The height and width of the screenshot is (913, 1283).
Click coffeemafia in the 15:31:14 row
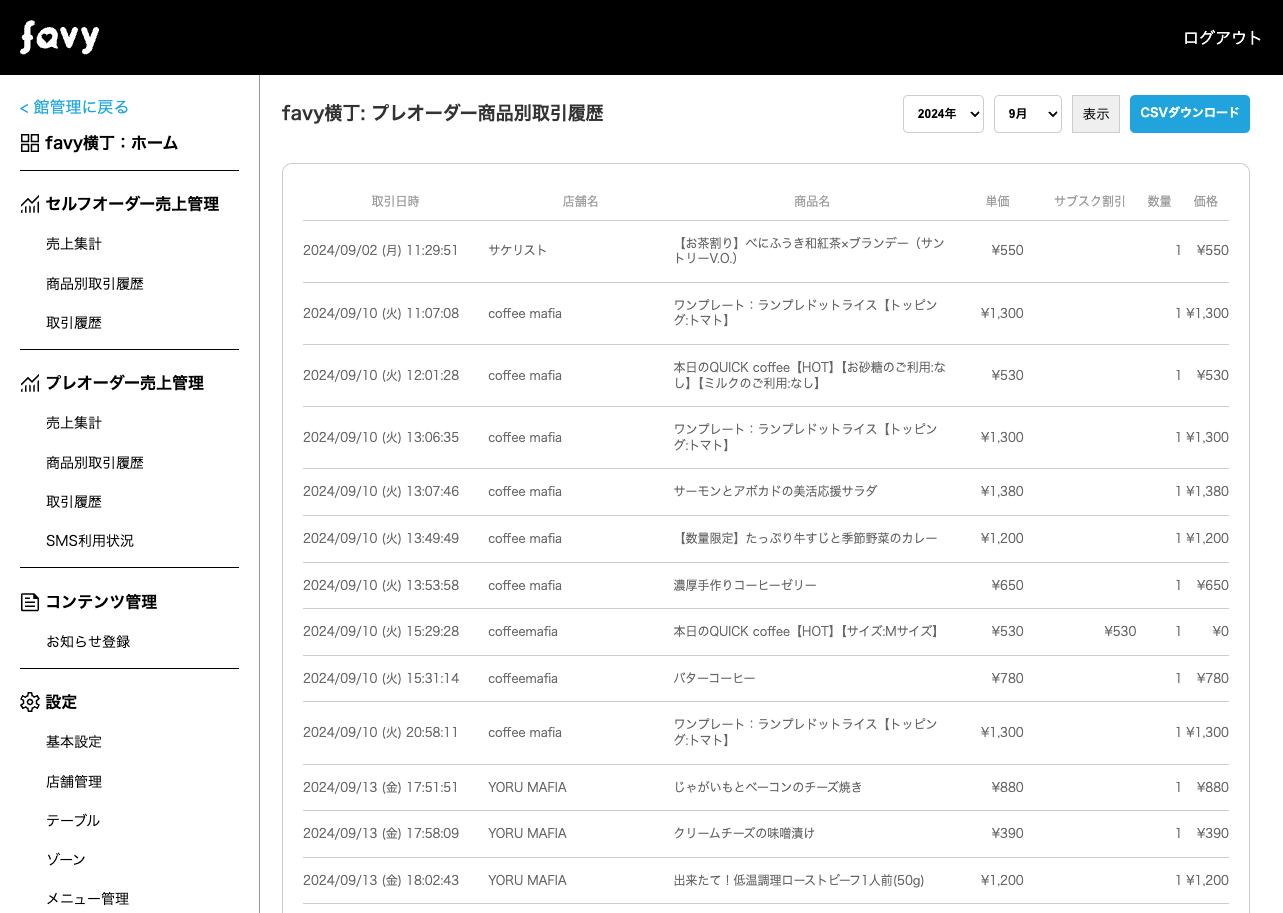click(x=523, y=678)
